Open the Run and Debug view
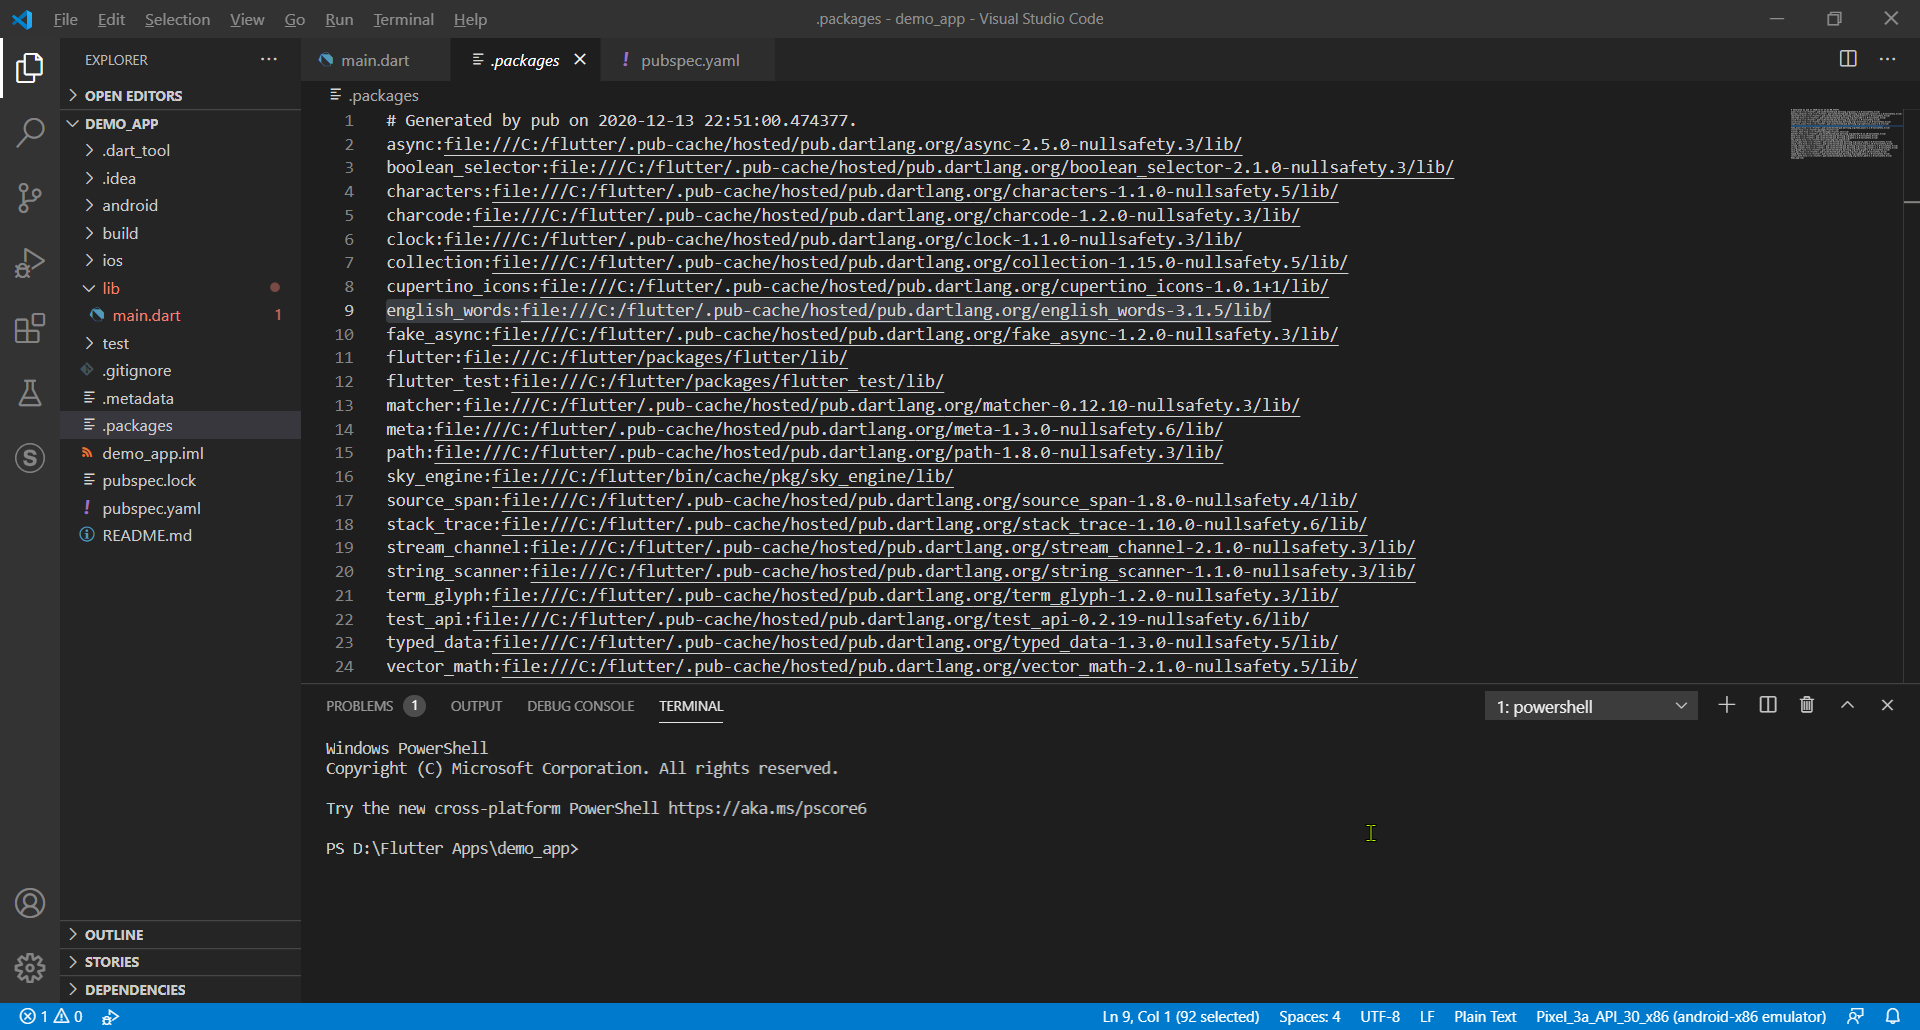Screen dimensions: 1920x1030 pyautogui.click(x=30, y=263)
